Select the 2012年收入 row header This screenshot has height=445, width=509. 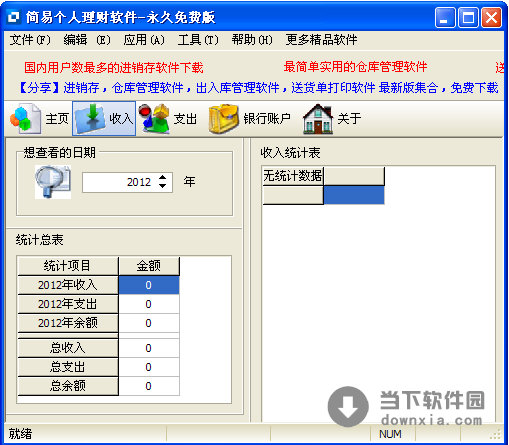tap(68, 285)
